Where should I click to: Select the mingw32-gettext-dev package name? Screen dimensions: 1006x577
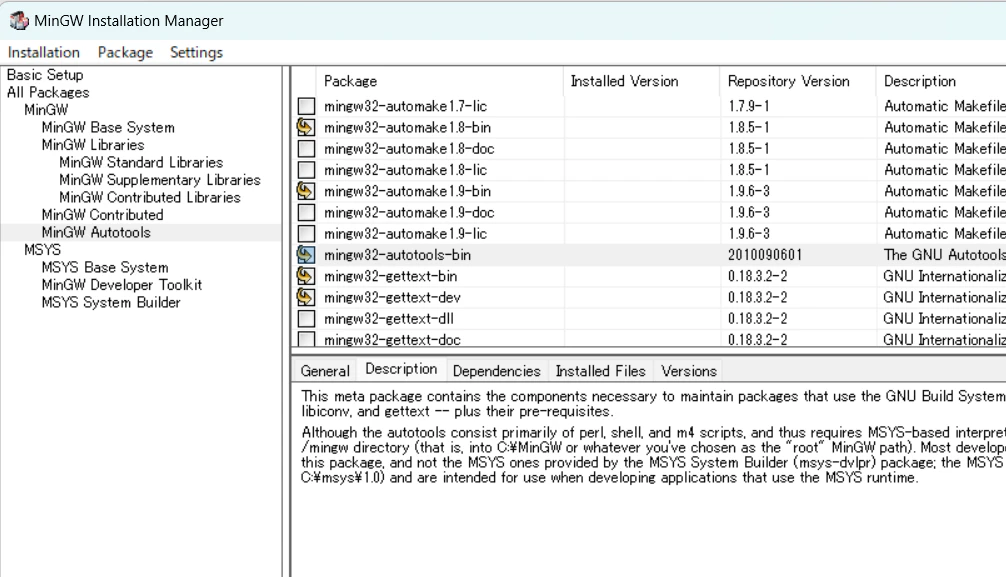[x=393, y=297]
